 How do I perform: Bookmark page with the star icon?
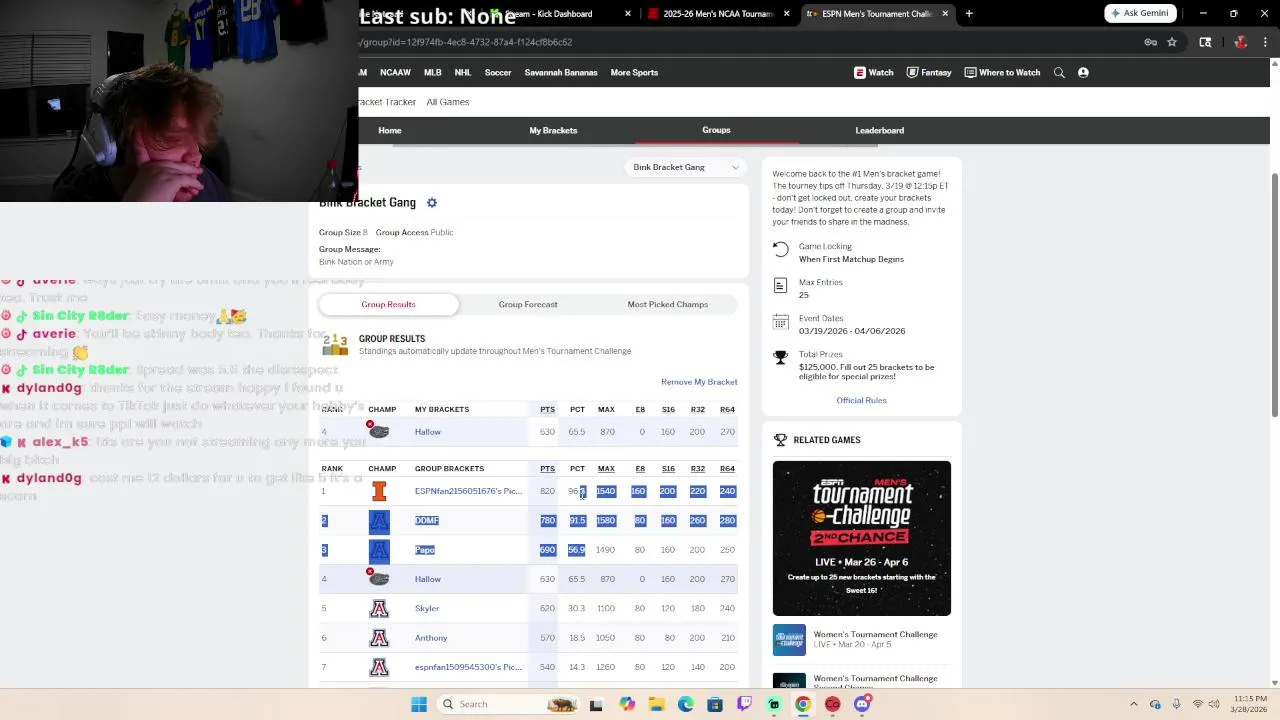(1172, 42)
